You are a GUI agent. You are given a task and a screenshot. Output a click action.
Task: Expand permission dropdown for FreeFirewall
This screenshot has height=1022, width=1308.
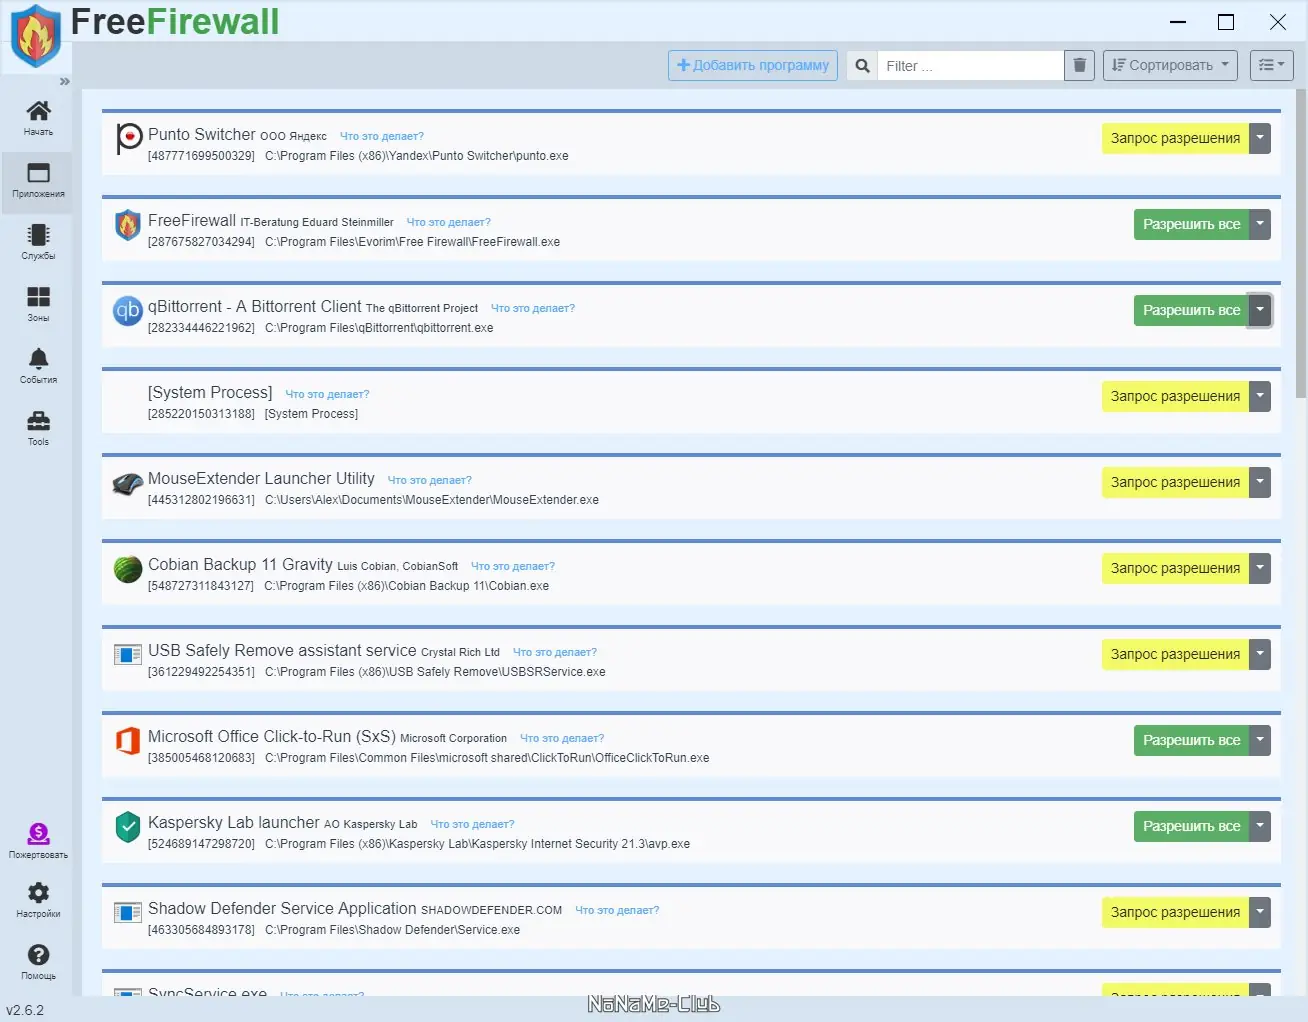click(x=1260, y=225)
